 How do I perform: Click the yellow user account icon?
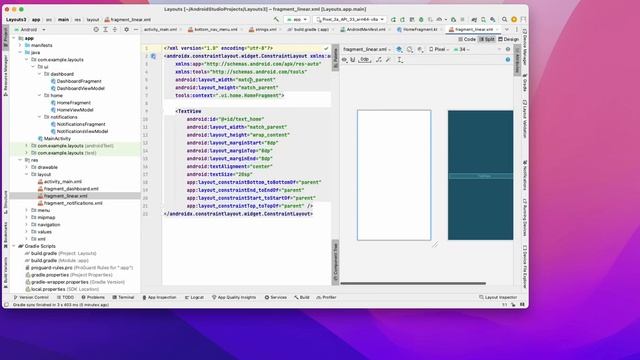(514, 20)
